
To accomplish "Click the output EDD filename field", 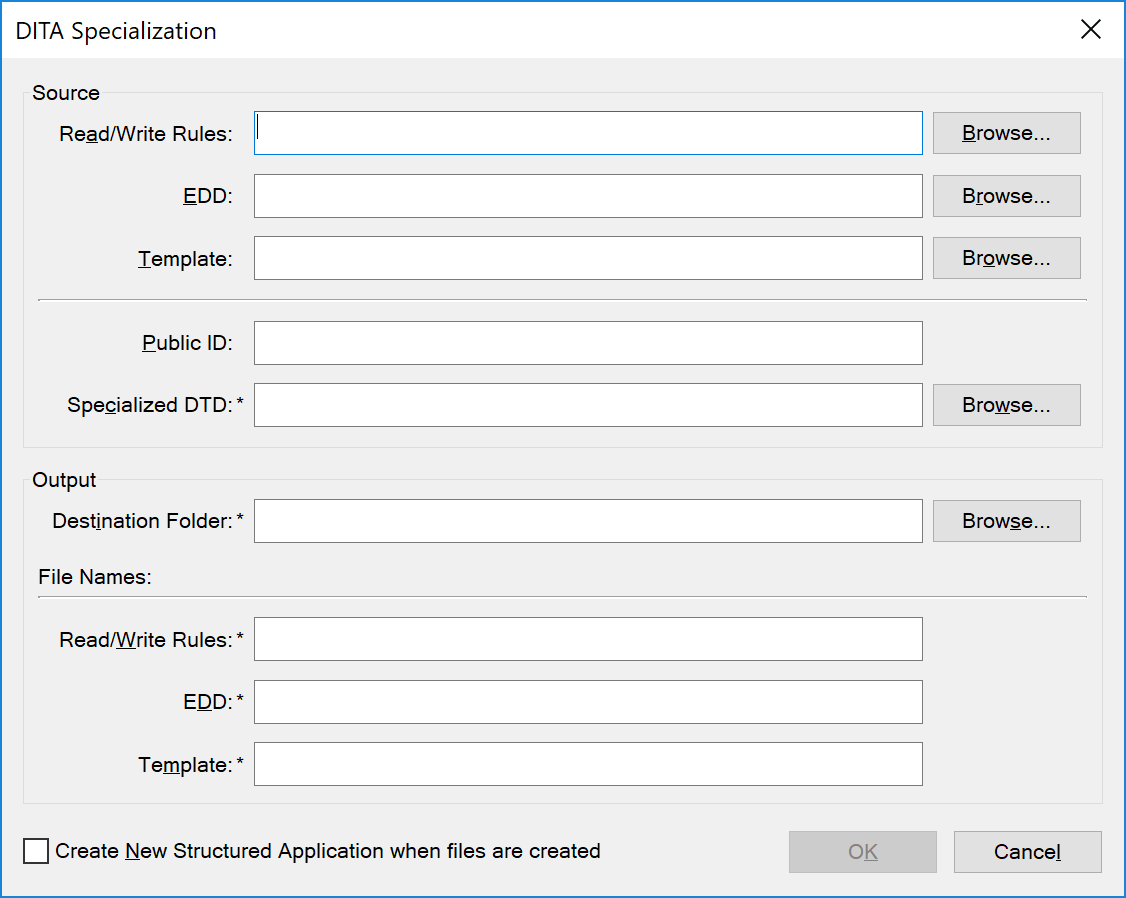I will tap(588, 701).
